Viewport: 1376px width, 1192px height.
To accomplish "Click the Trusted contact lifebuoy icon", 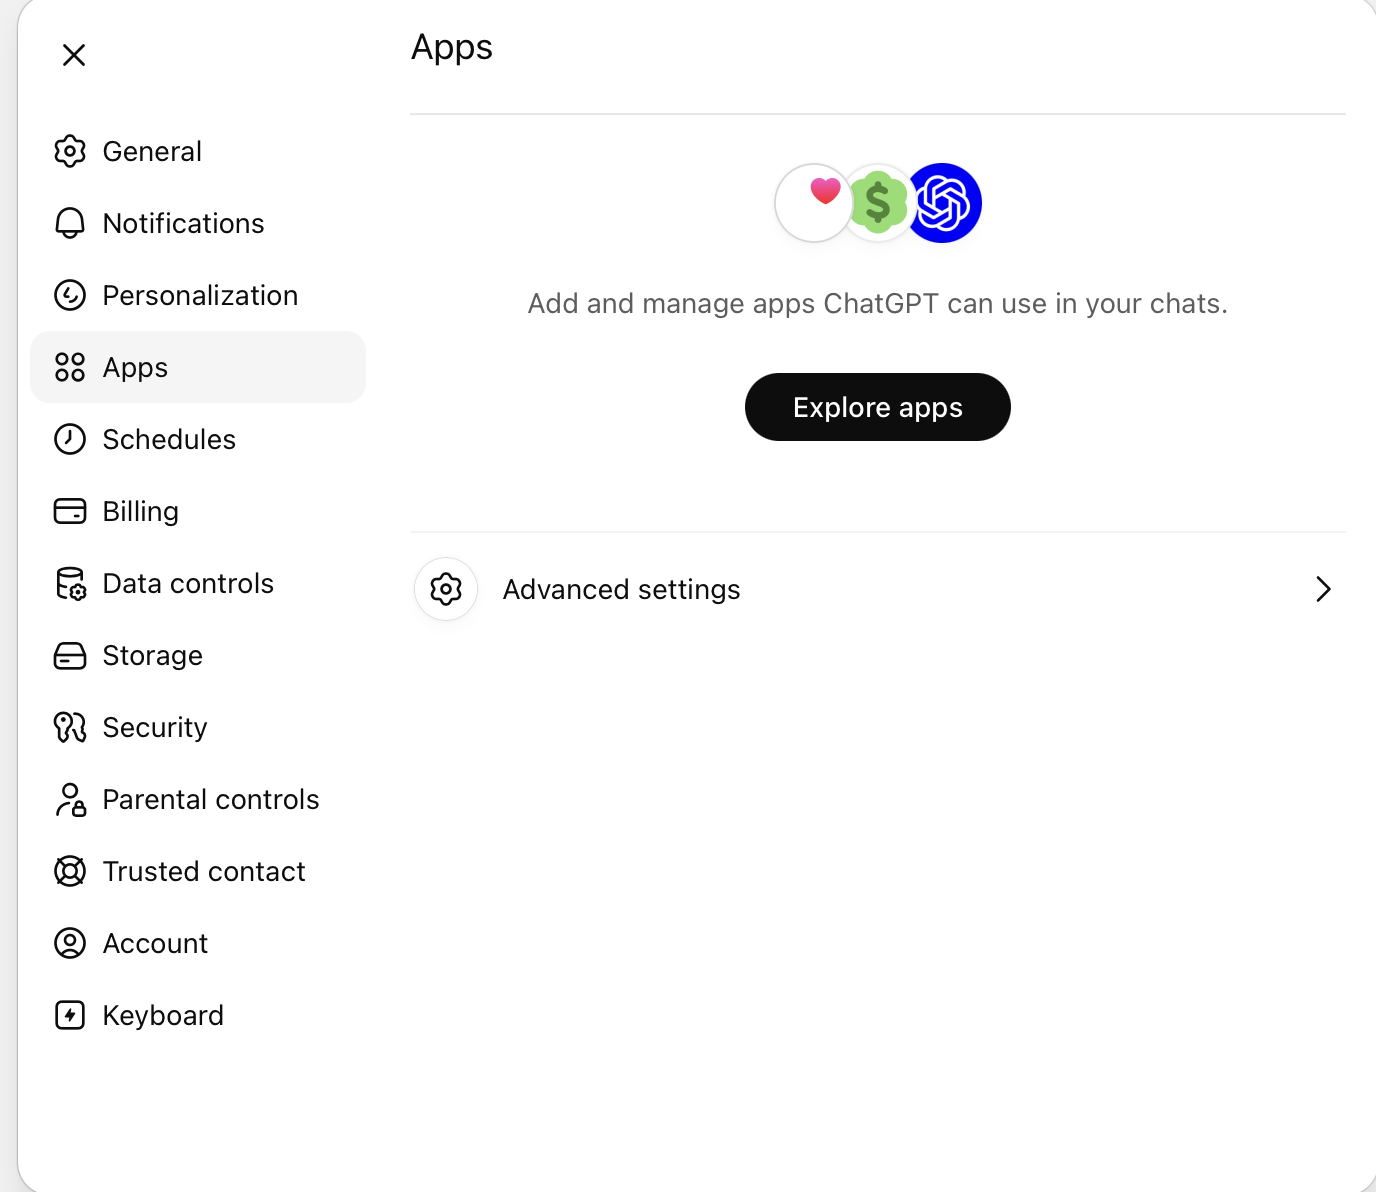I will [70, 871].
